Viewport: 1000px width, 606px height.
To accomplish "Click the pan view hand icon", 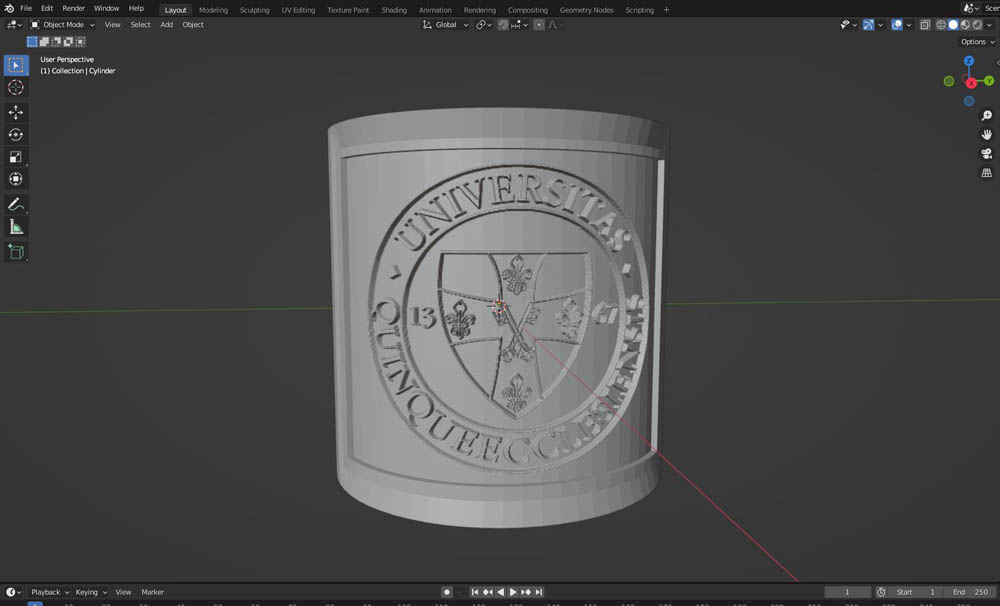I will [987, 135].
